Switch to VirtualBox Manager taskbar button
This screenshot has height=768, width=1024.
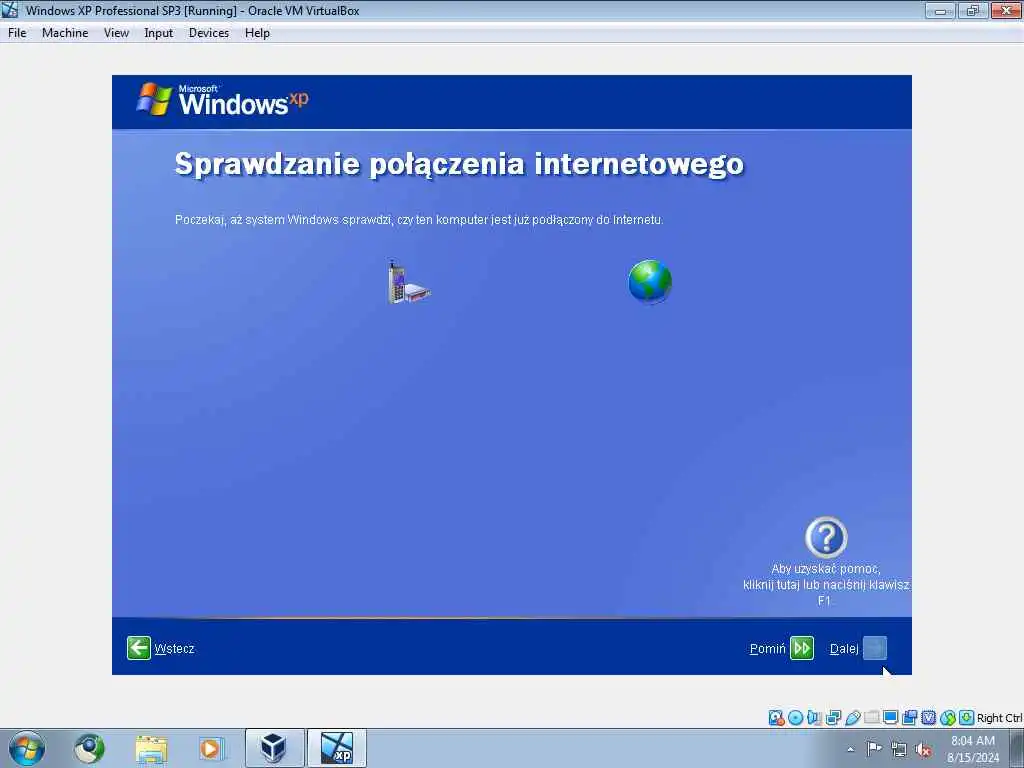274,748
